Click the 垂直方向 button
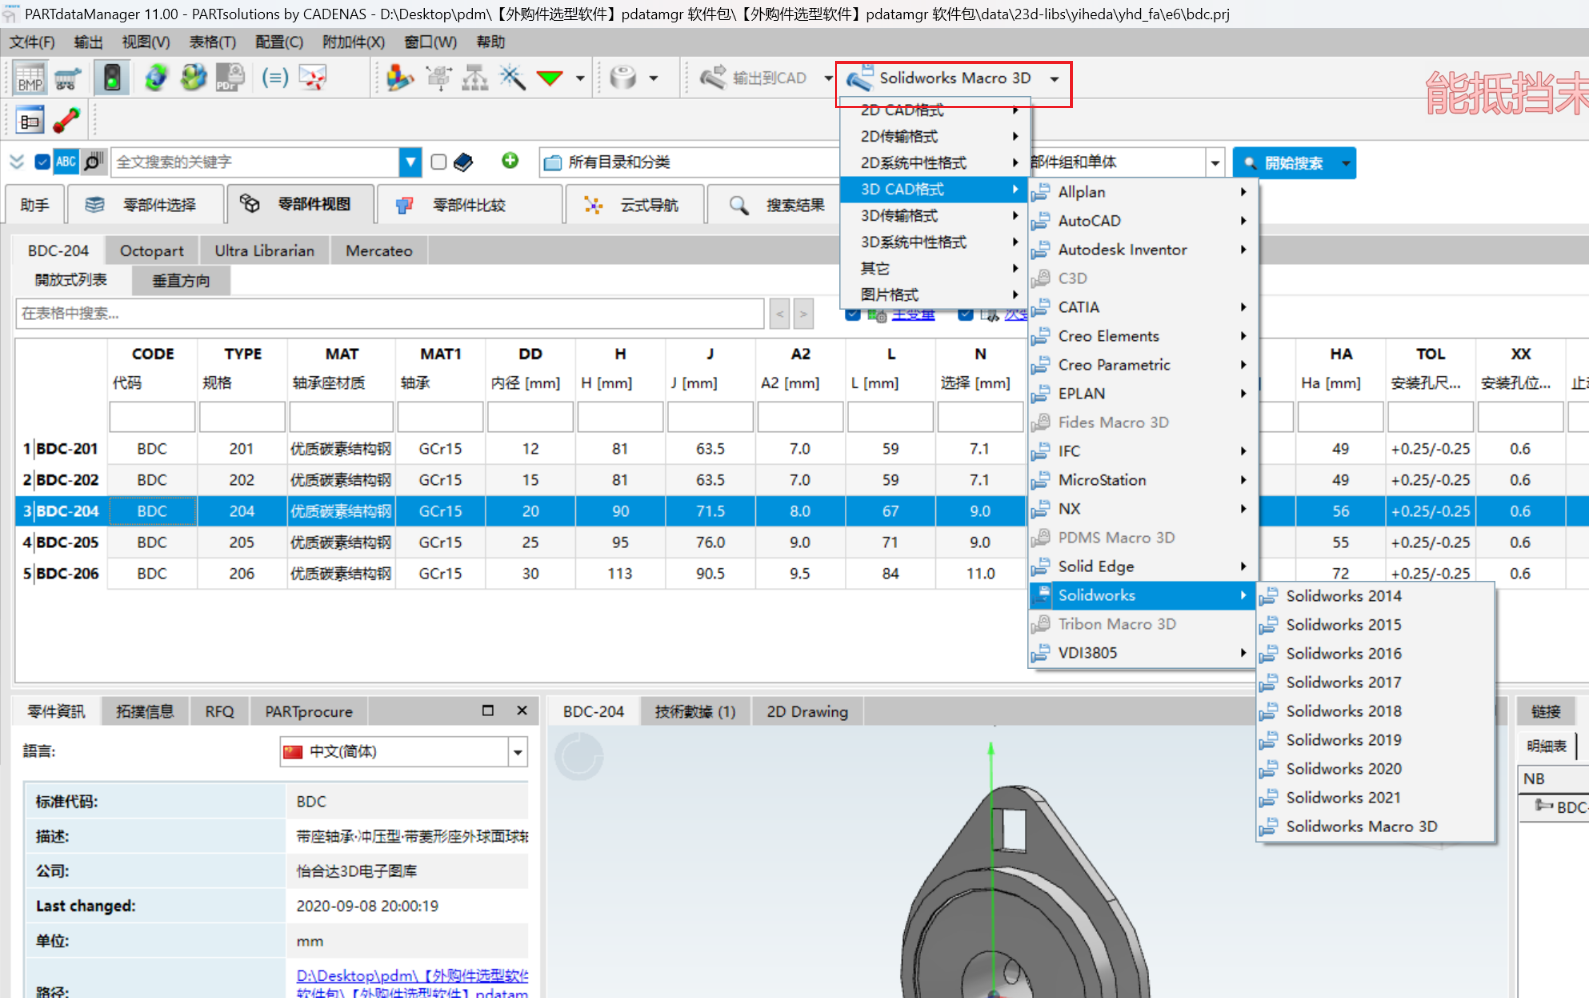The image size is (1589, 998). coord(181,281)
